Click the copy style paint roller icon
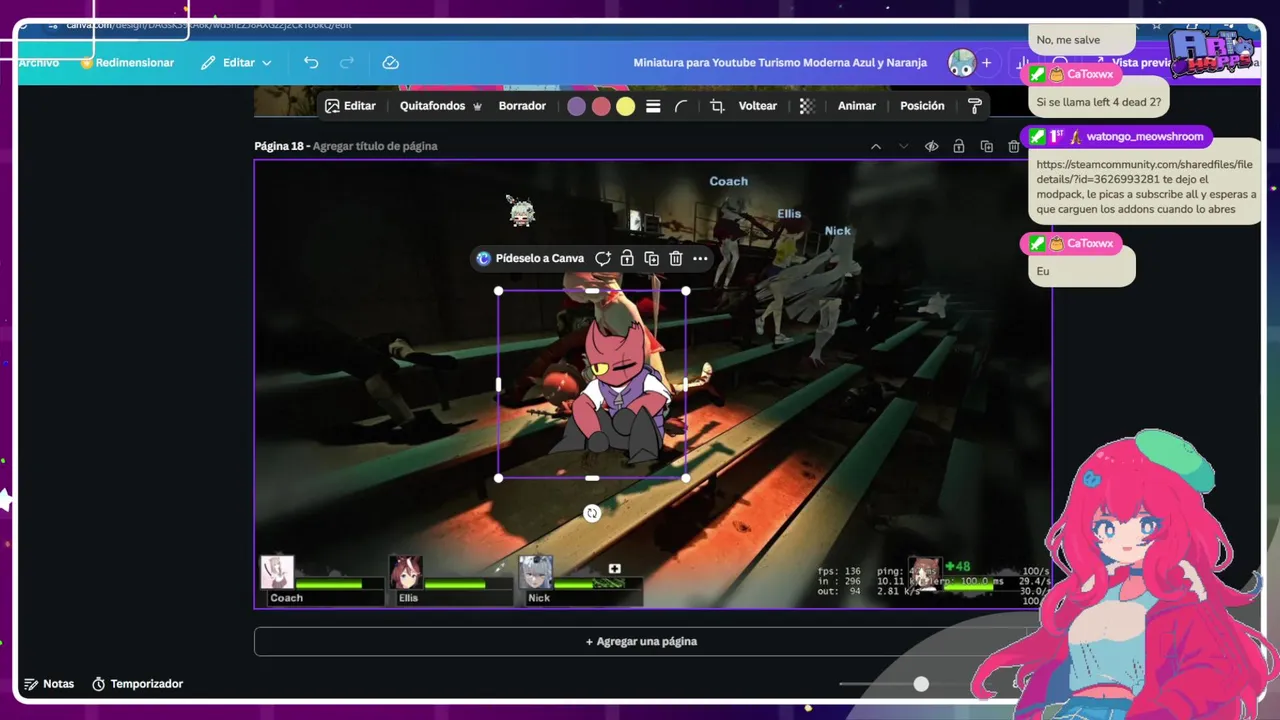This screenshot has width=1280, height=720. pyautogui.click(x=975, y=106)
